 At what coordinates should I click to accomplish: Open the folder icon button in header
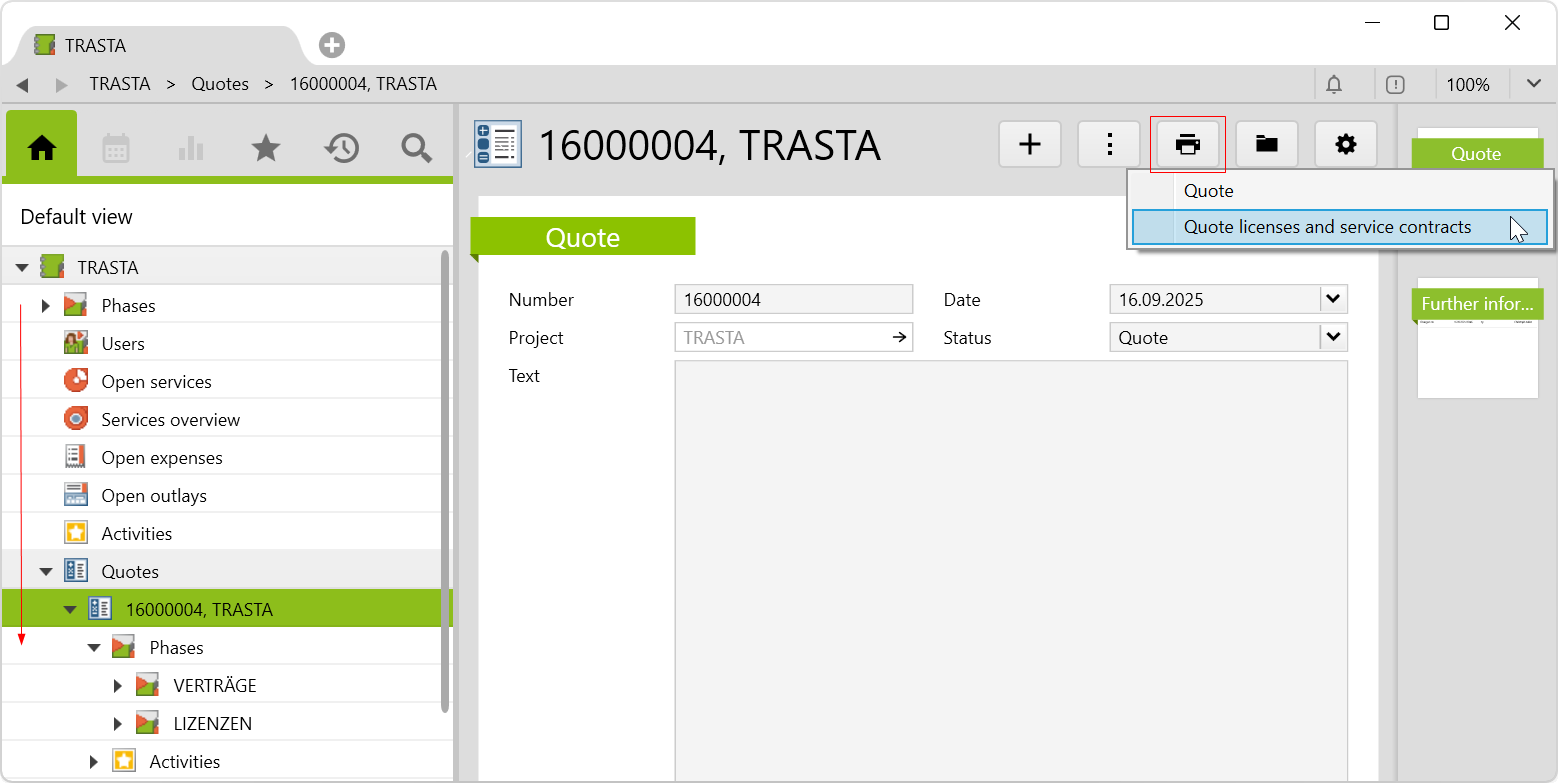click(1266, 145)
